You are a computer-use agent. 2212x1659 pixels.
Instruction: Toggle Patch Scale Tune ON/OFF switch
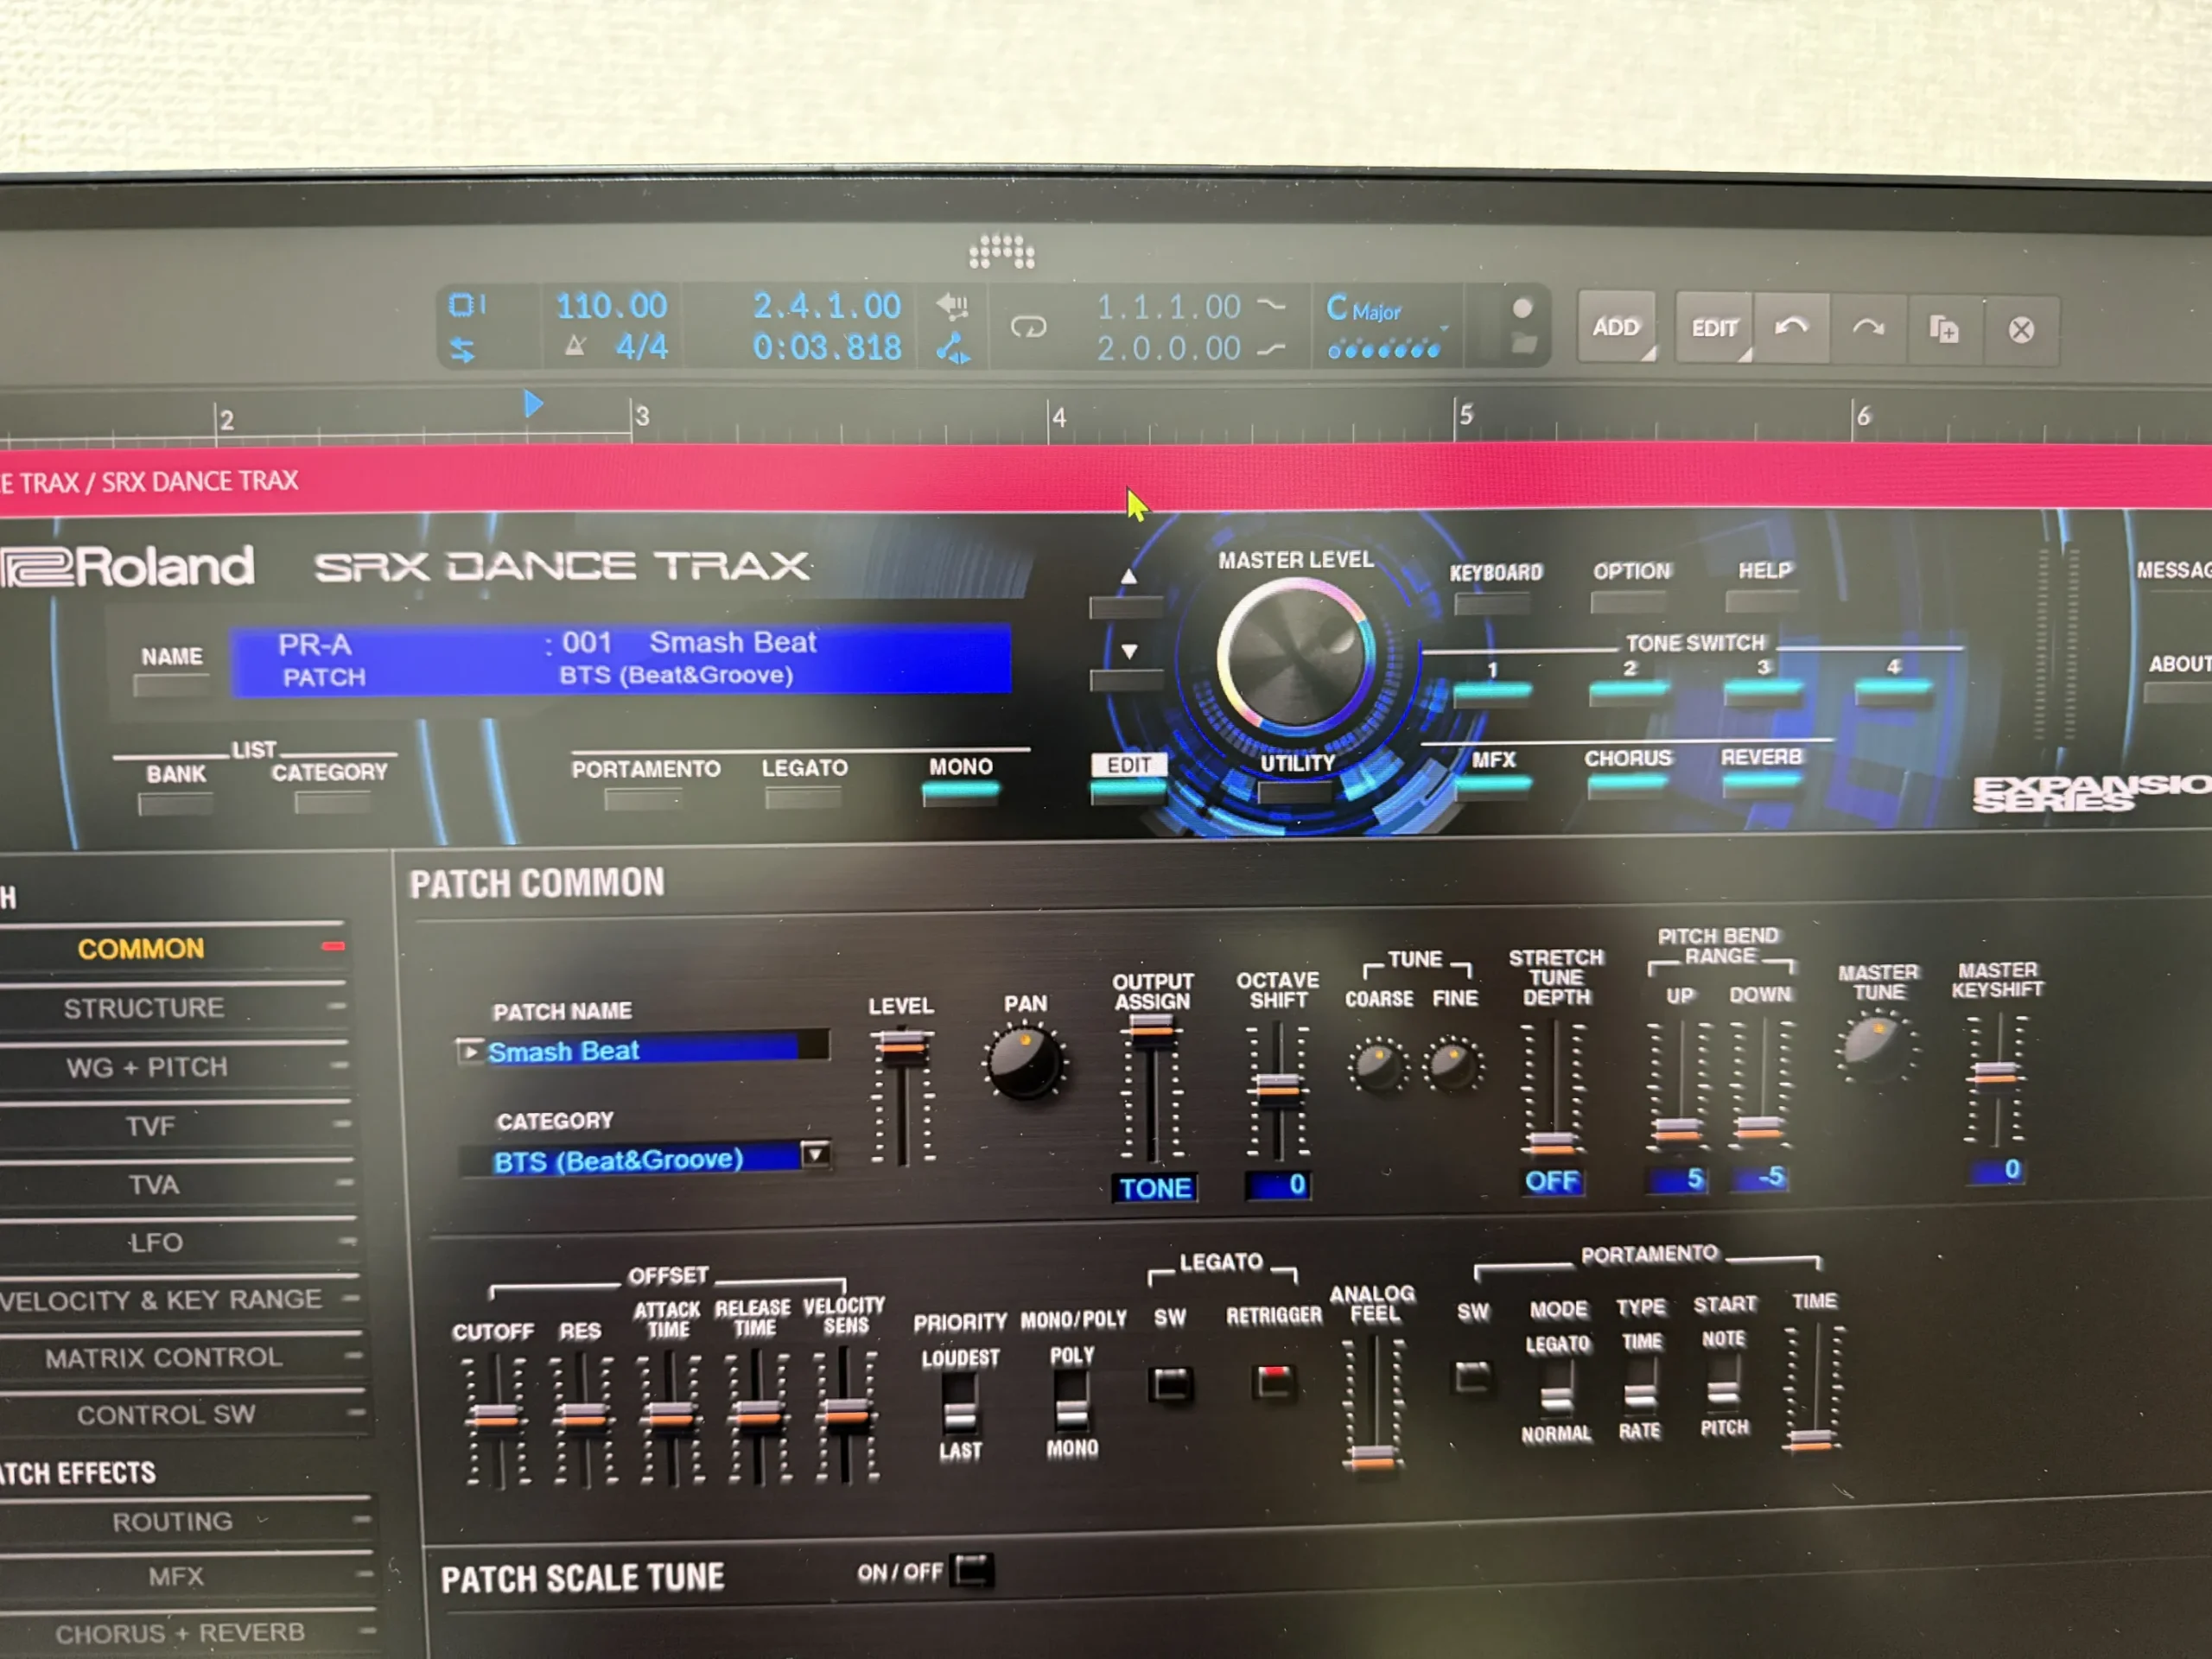click(x=972, y=1570)
